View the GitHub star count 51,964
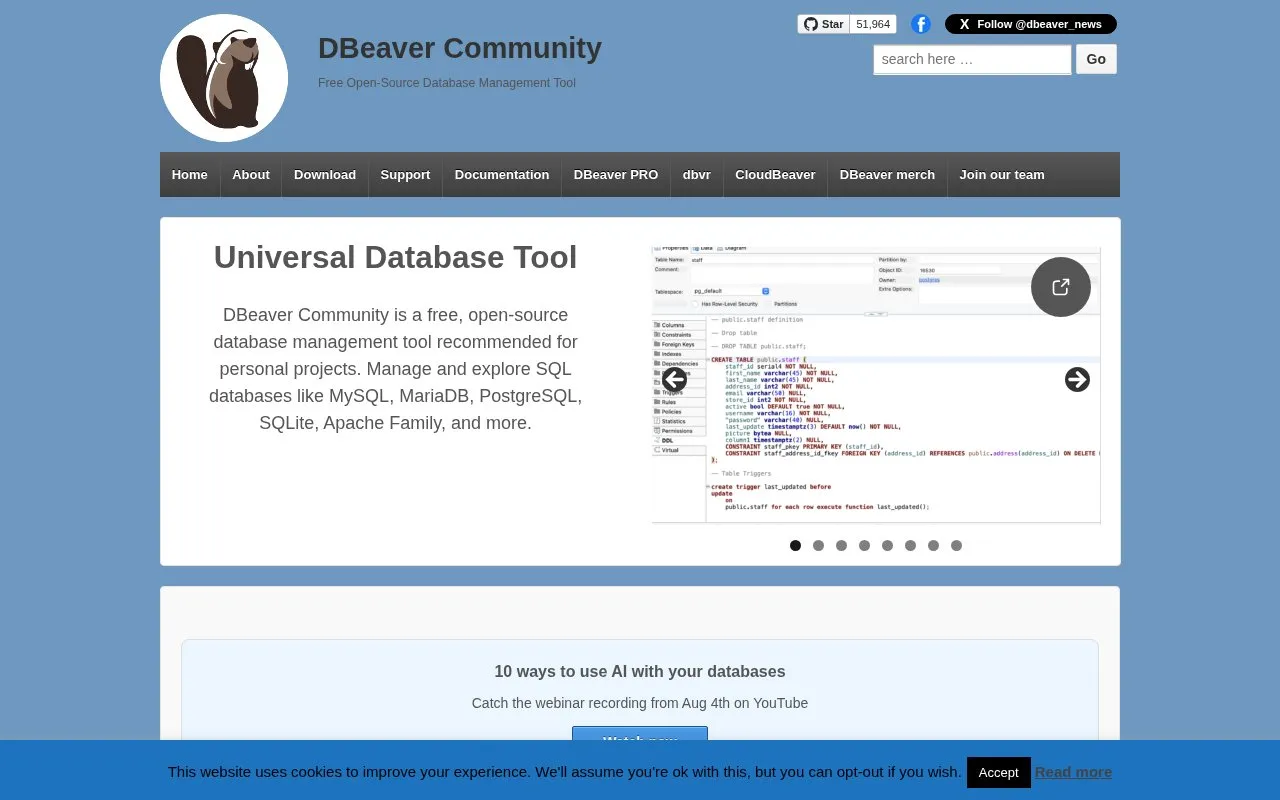This screenshot has width=1280, height=800. coord(873,24)
